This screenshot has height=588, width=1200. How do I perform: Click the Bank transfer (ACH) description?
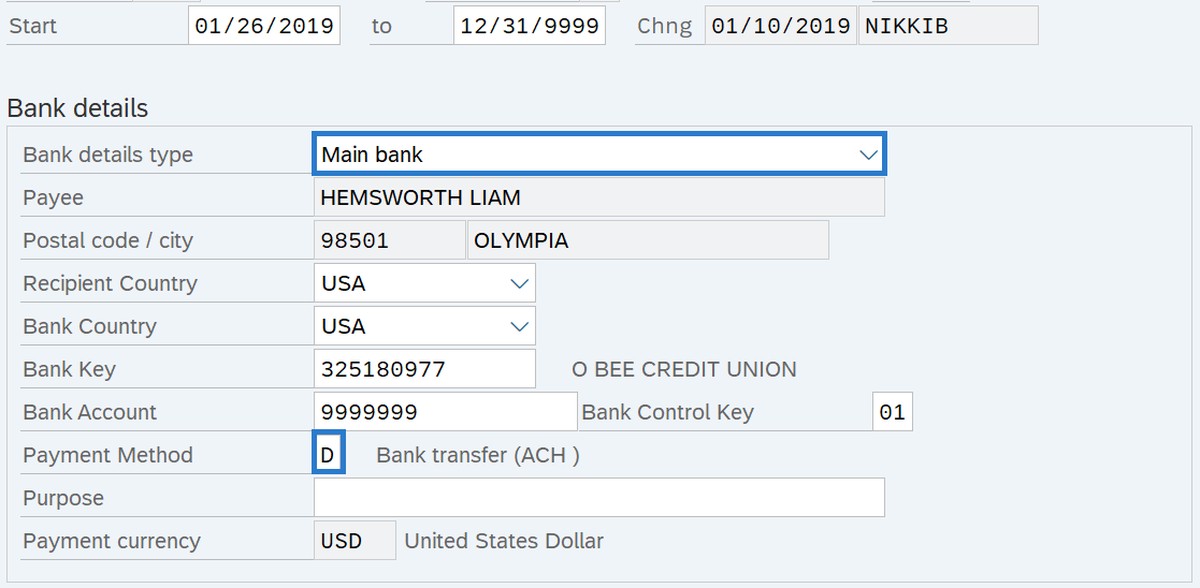(478, 456)
